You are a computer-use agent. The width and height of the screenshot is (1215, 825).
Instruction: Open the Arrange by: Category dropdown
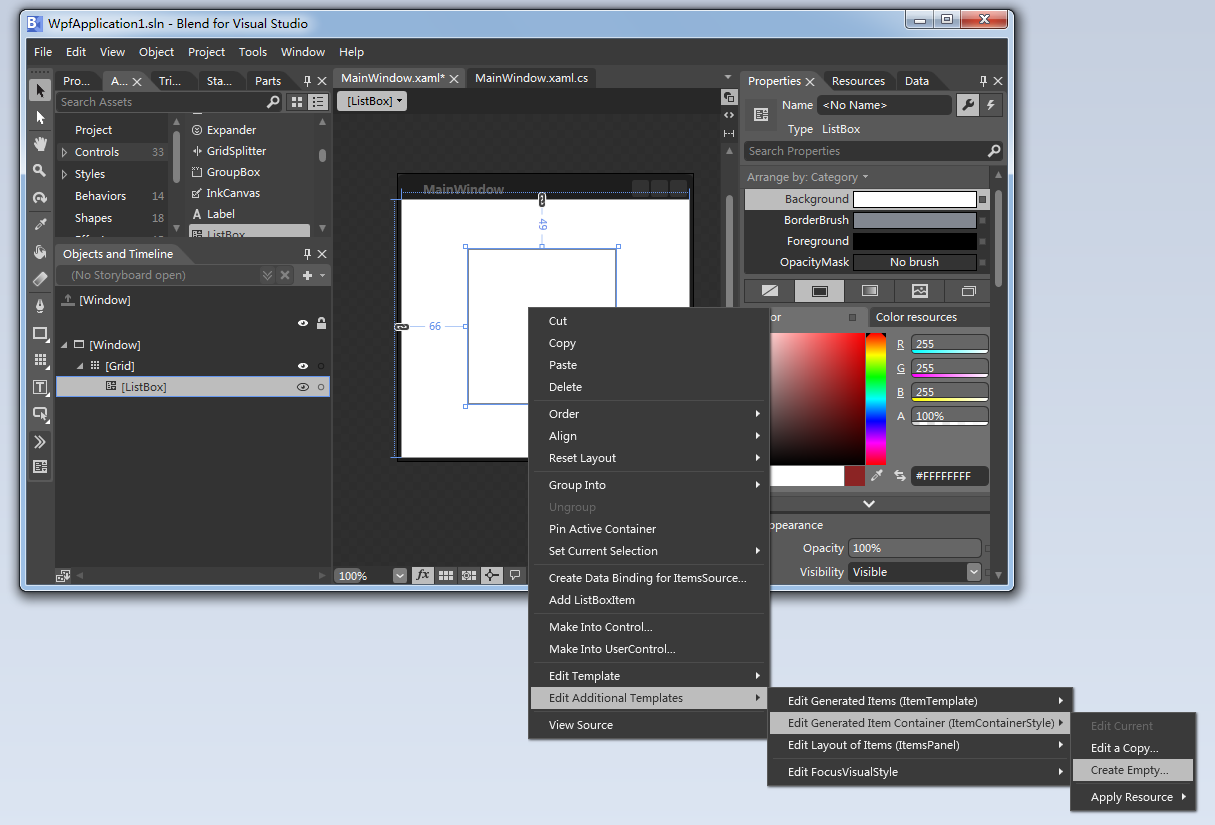tap(808, 177)
